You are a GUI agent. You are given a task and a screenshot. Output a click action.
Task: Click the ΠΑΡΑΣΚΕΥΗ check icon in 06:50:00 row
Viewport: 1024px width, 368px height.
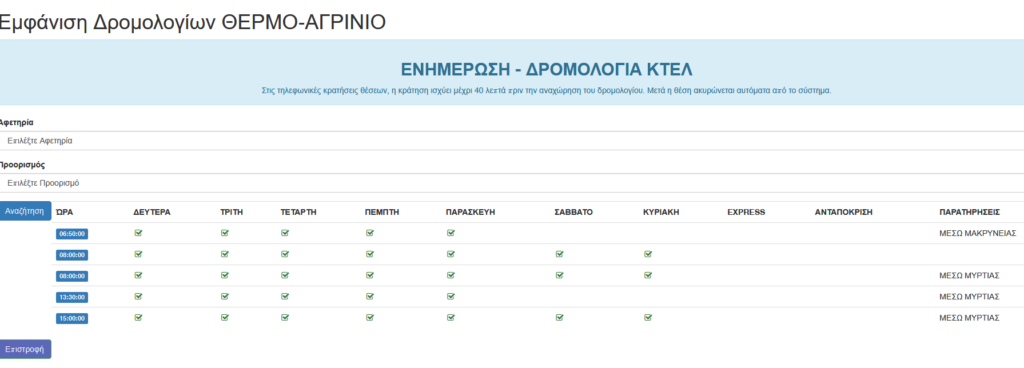point(451,233)
